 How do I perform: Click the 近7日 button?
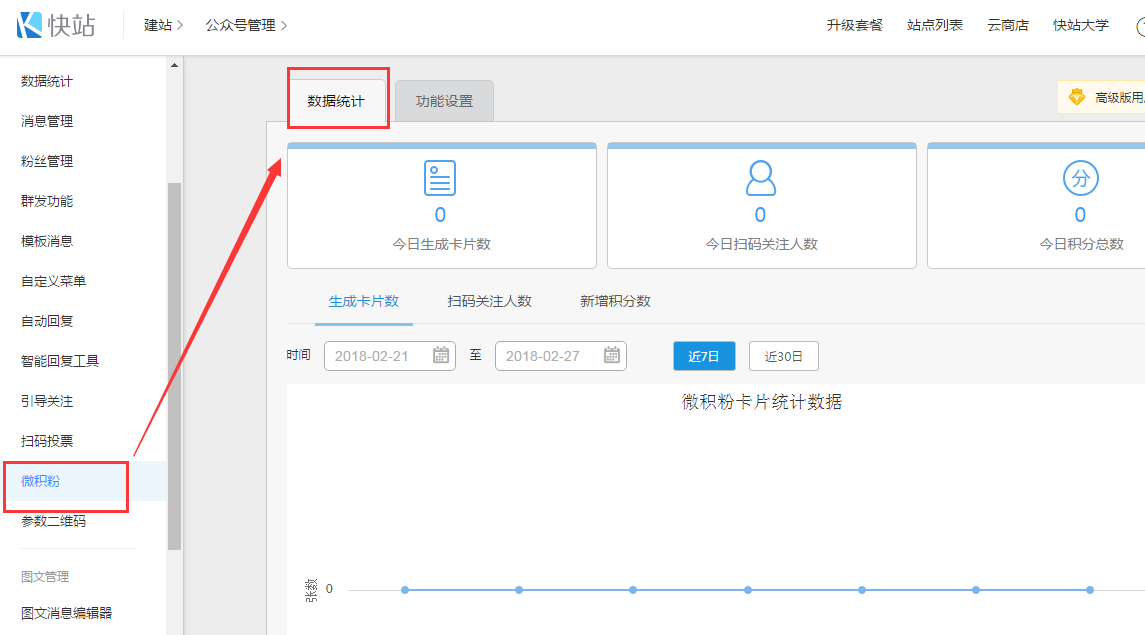[x=704, y=356]
